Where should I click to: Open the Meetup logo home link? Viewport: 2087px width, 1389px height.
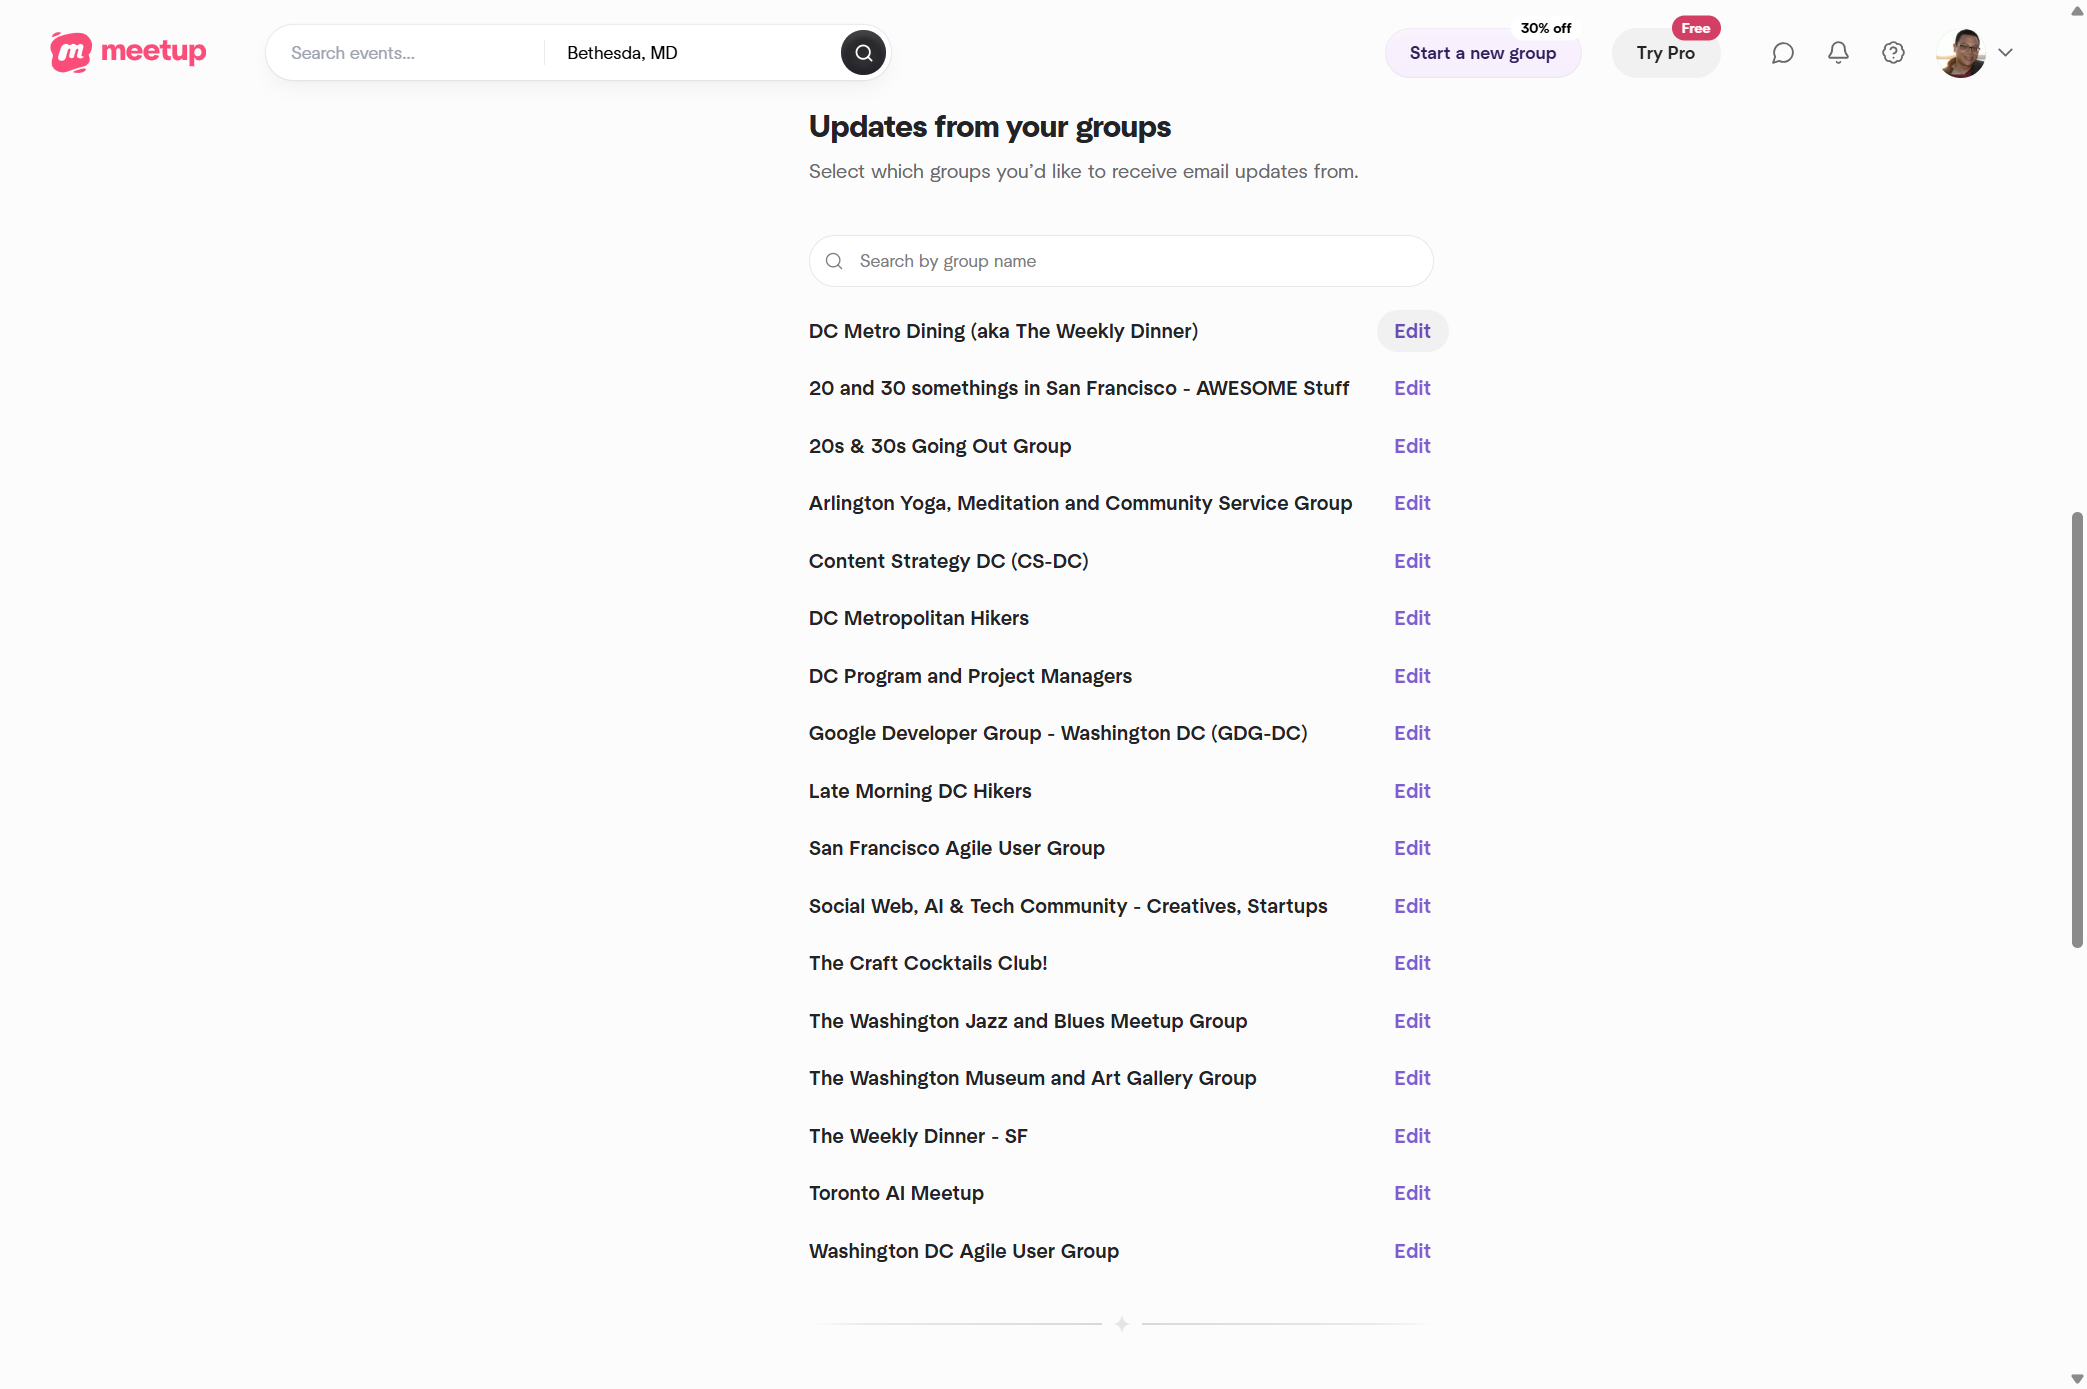(x=128, y=52)
